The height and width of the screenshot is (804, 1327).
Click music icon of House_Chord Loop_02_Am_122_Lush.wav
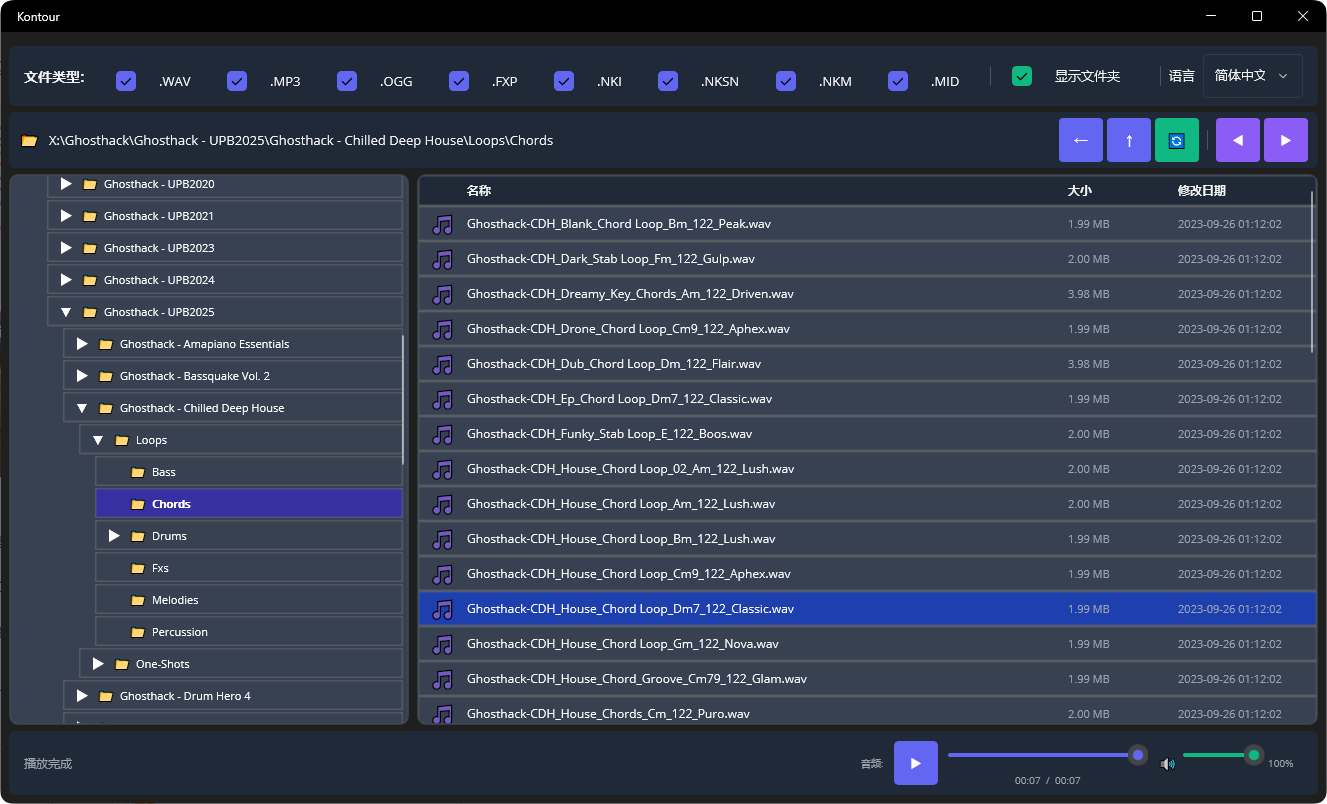coord(442,469)
